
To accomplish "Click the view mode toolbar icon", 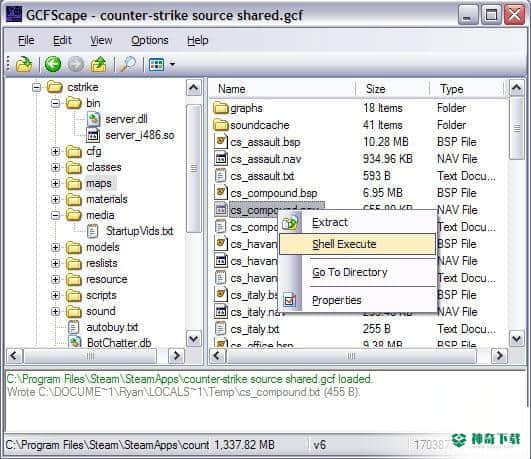I will (x=156, y=64).
